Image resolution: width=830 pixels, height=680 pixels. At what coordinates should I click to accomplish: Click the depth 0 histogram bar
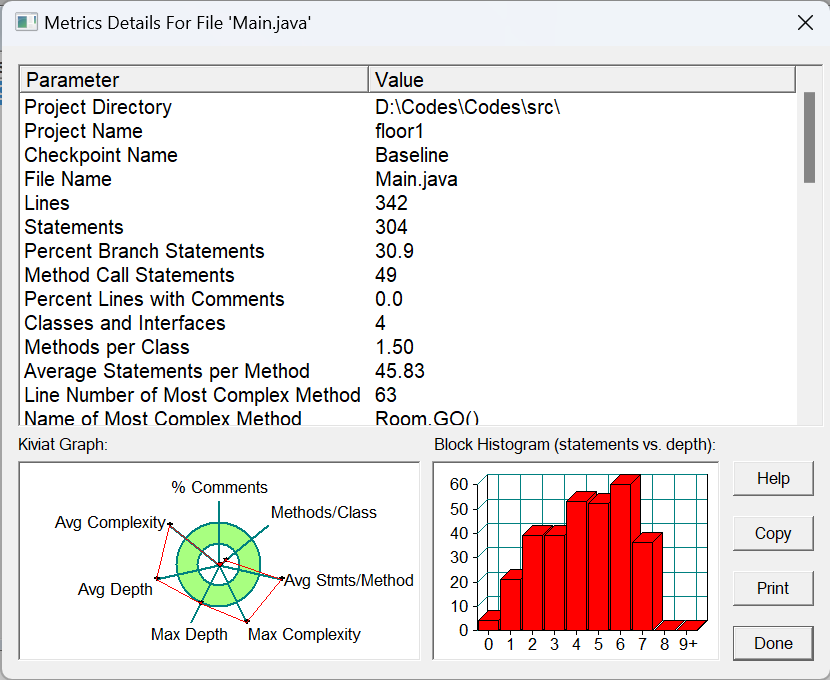tap(489, 624)
